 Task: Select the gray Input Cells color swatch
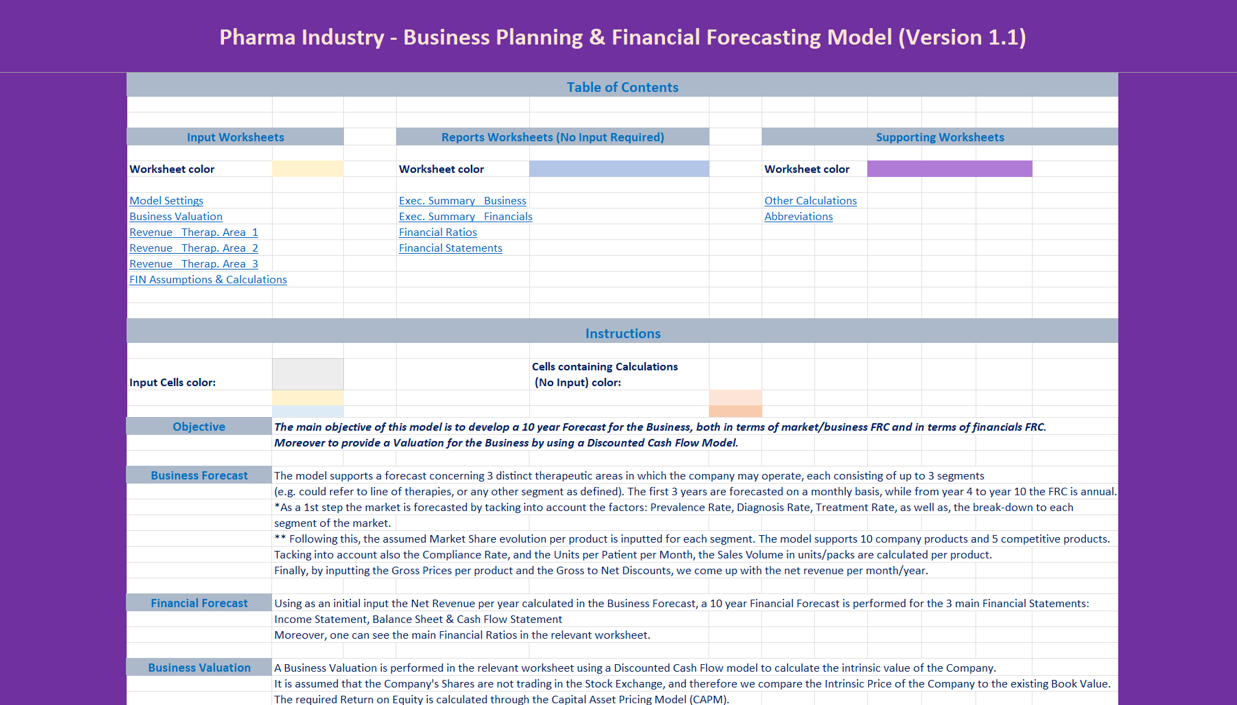[308, 374]
